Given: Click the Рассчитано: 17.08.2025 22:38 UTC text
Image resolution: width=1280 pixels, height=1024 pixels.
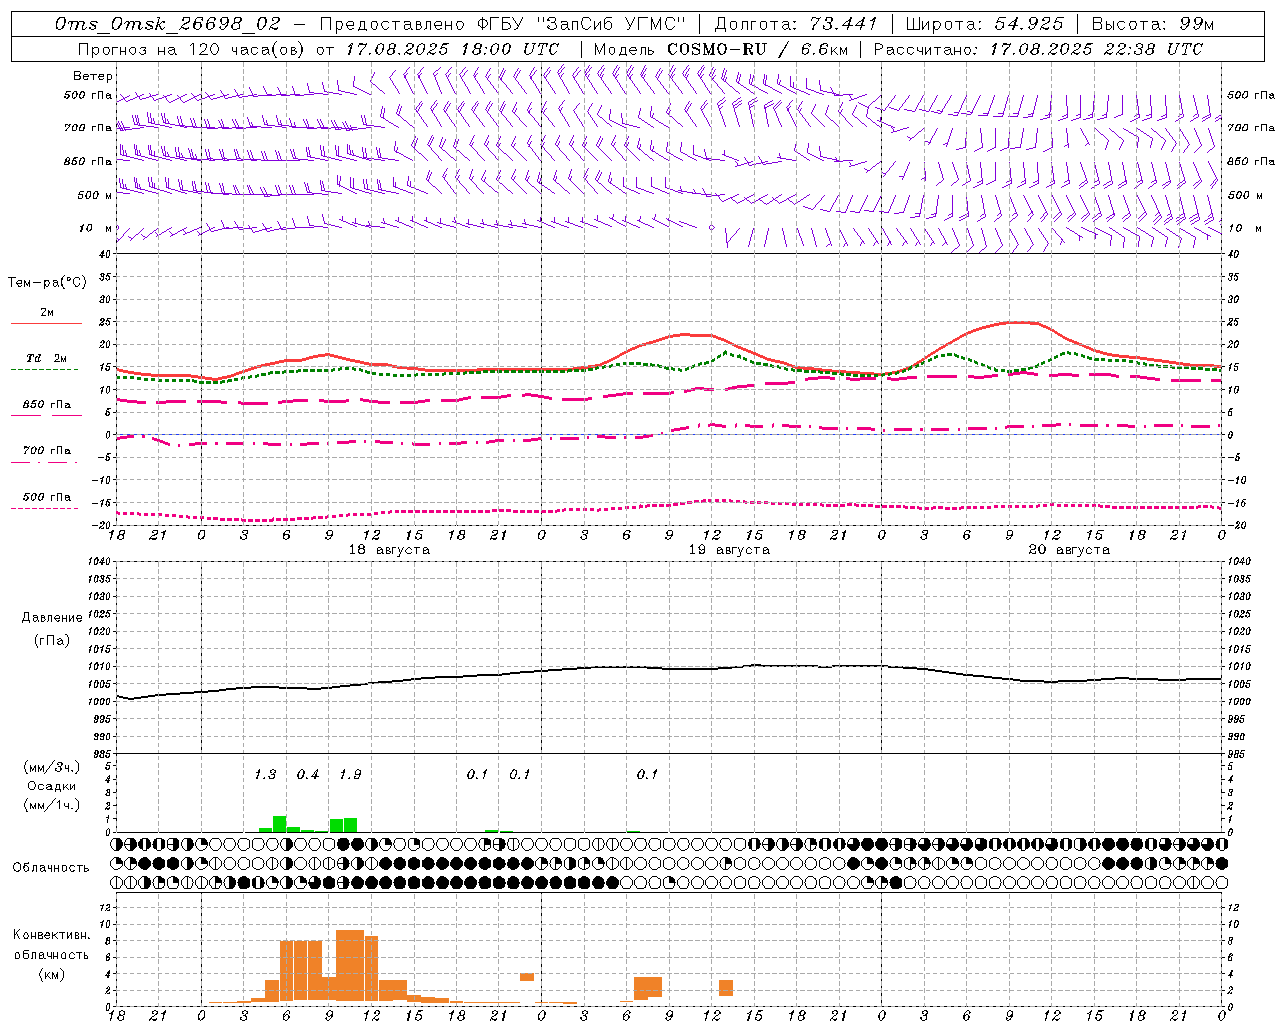Looking at the screenshot, I should pyautogui.click(x=1038, y=49).
